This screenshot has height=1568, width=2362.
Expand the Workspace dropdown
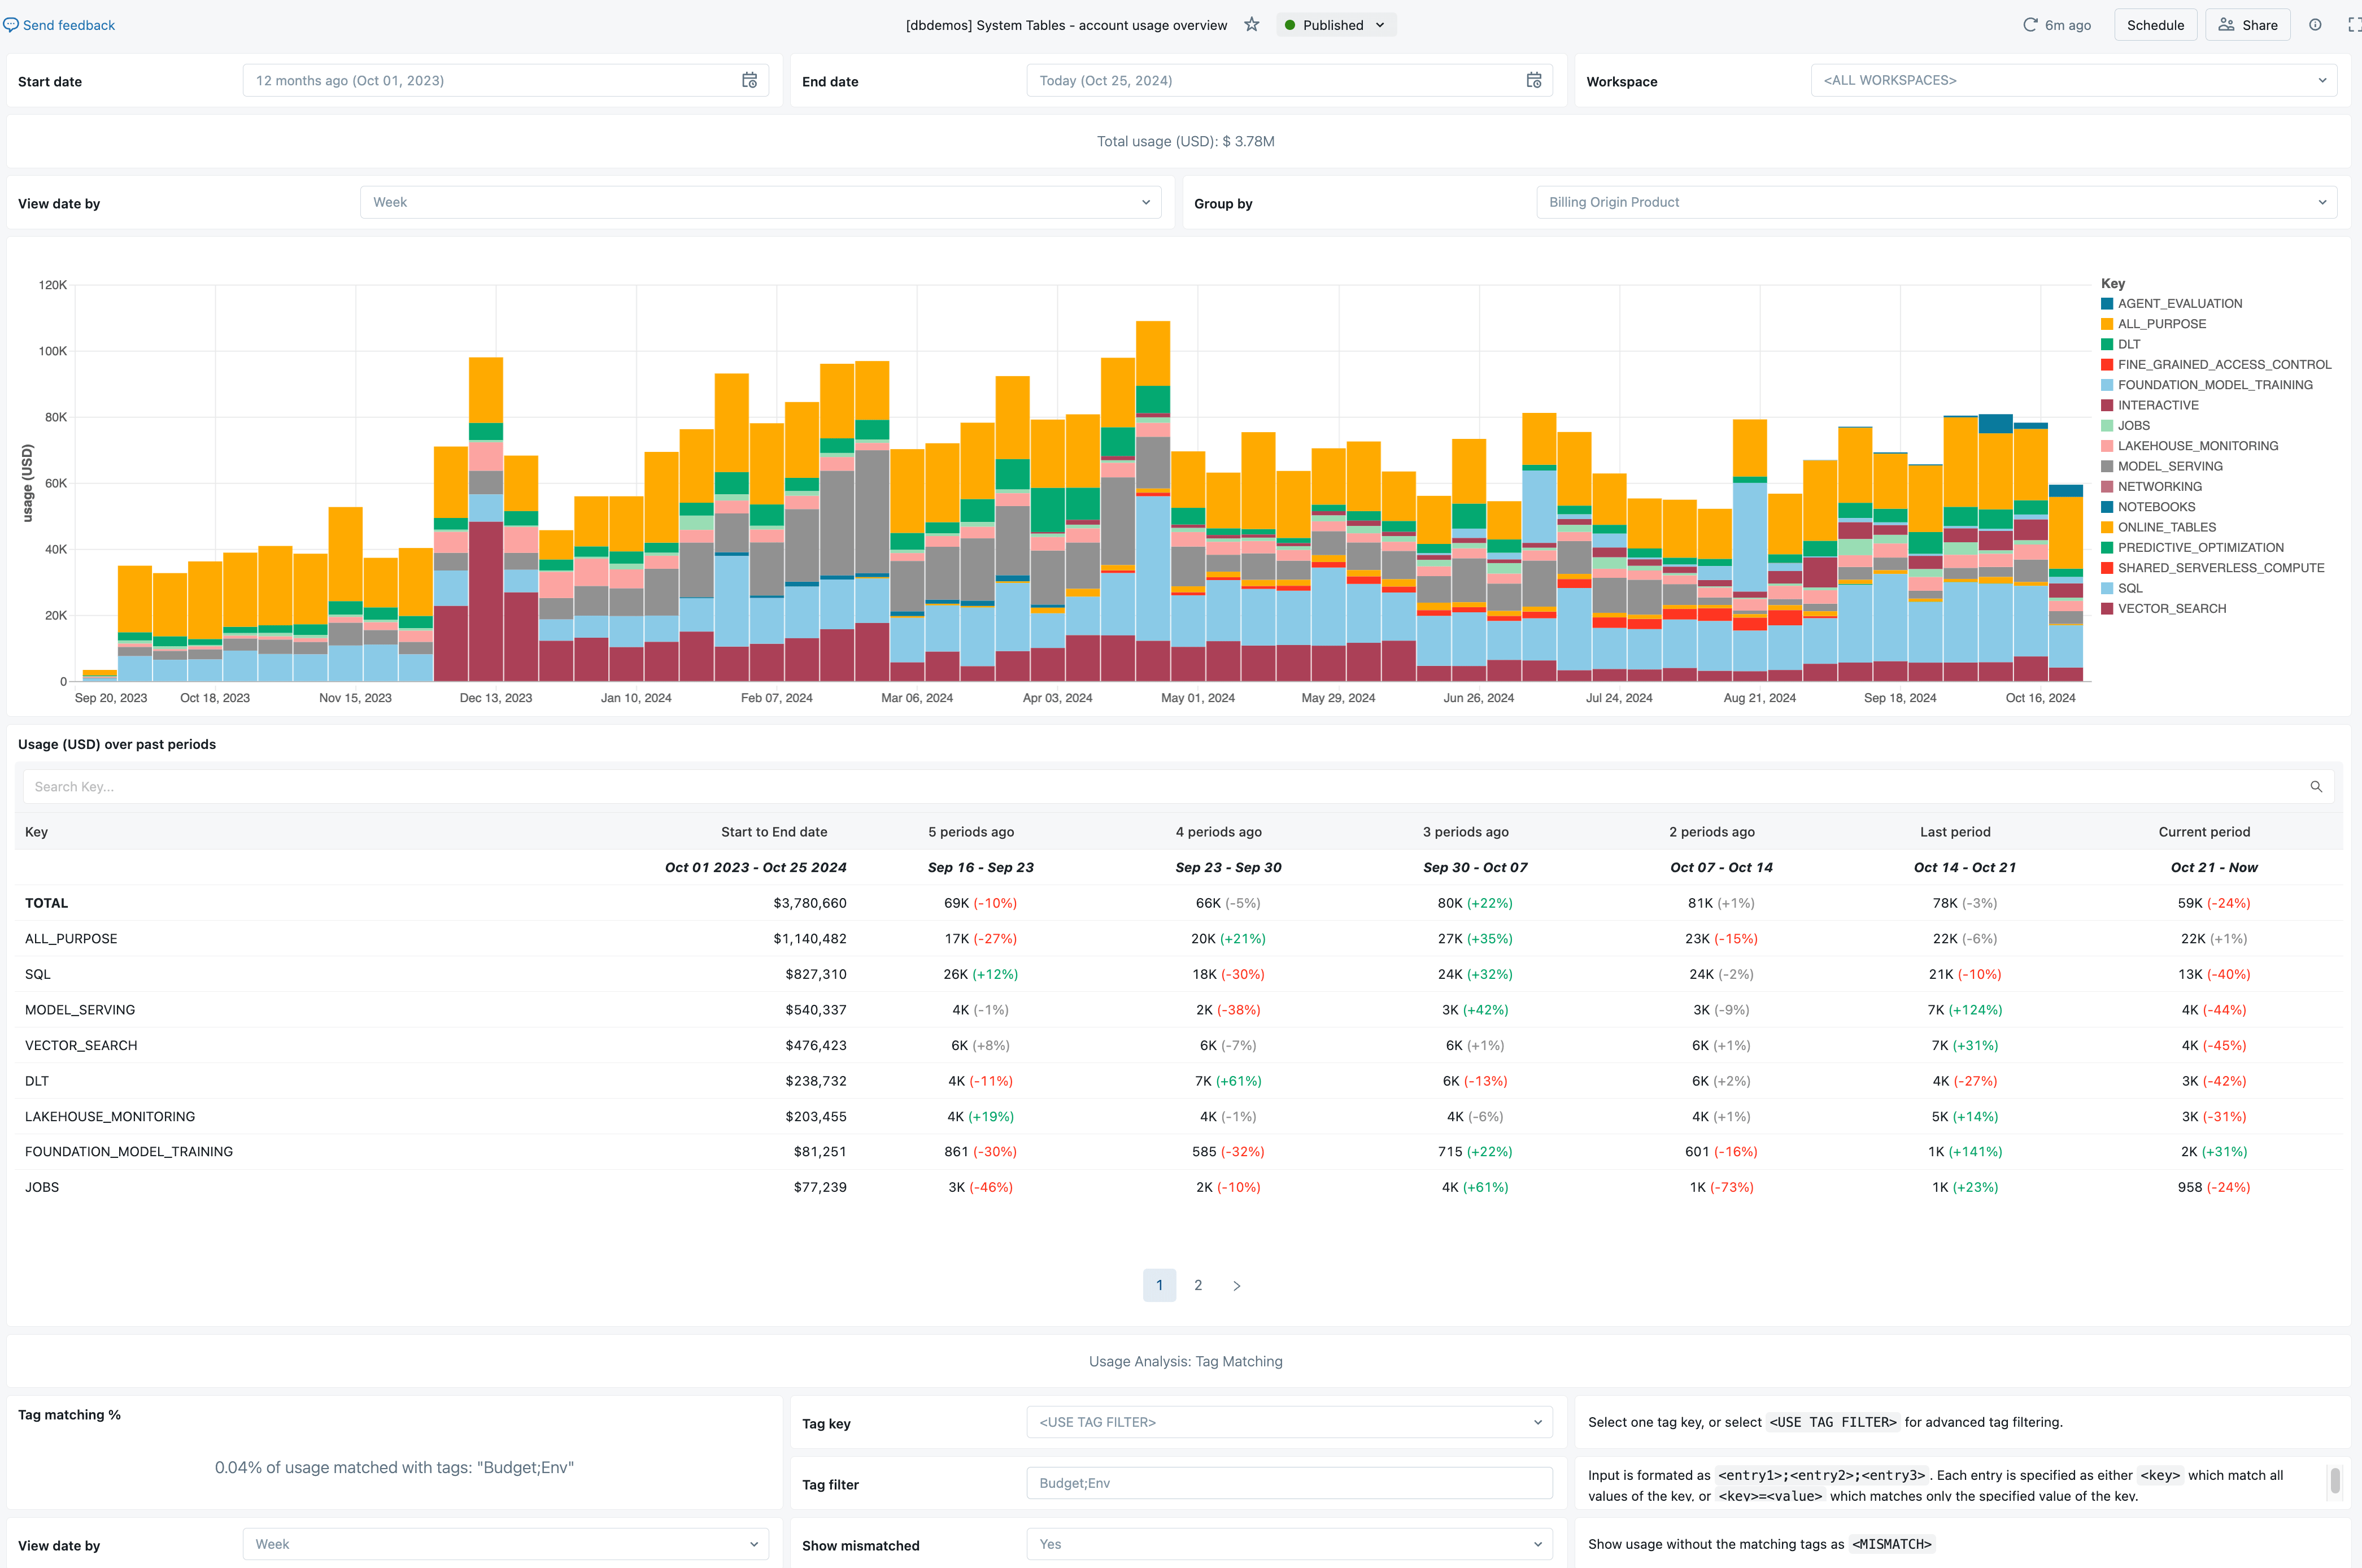2073,81
